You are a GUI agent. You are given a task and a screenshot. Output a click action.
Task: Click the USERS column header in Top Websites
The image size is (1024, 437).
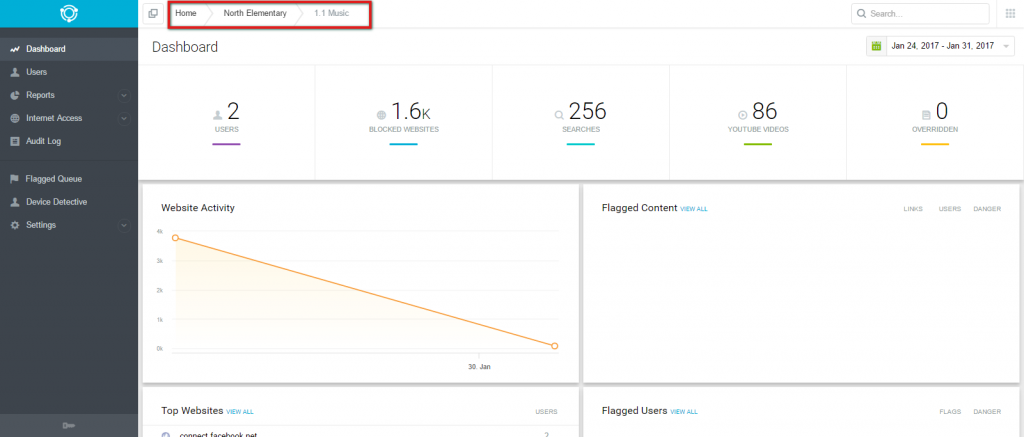[547, 412]
